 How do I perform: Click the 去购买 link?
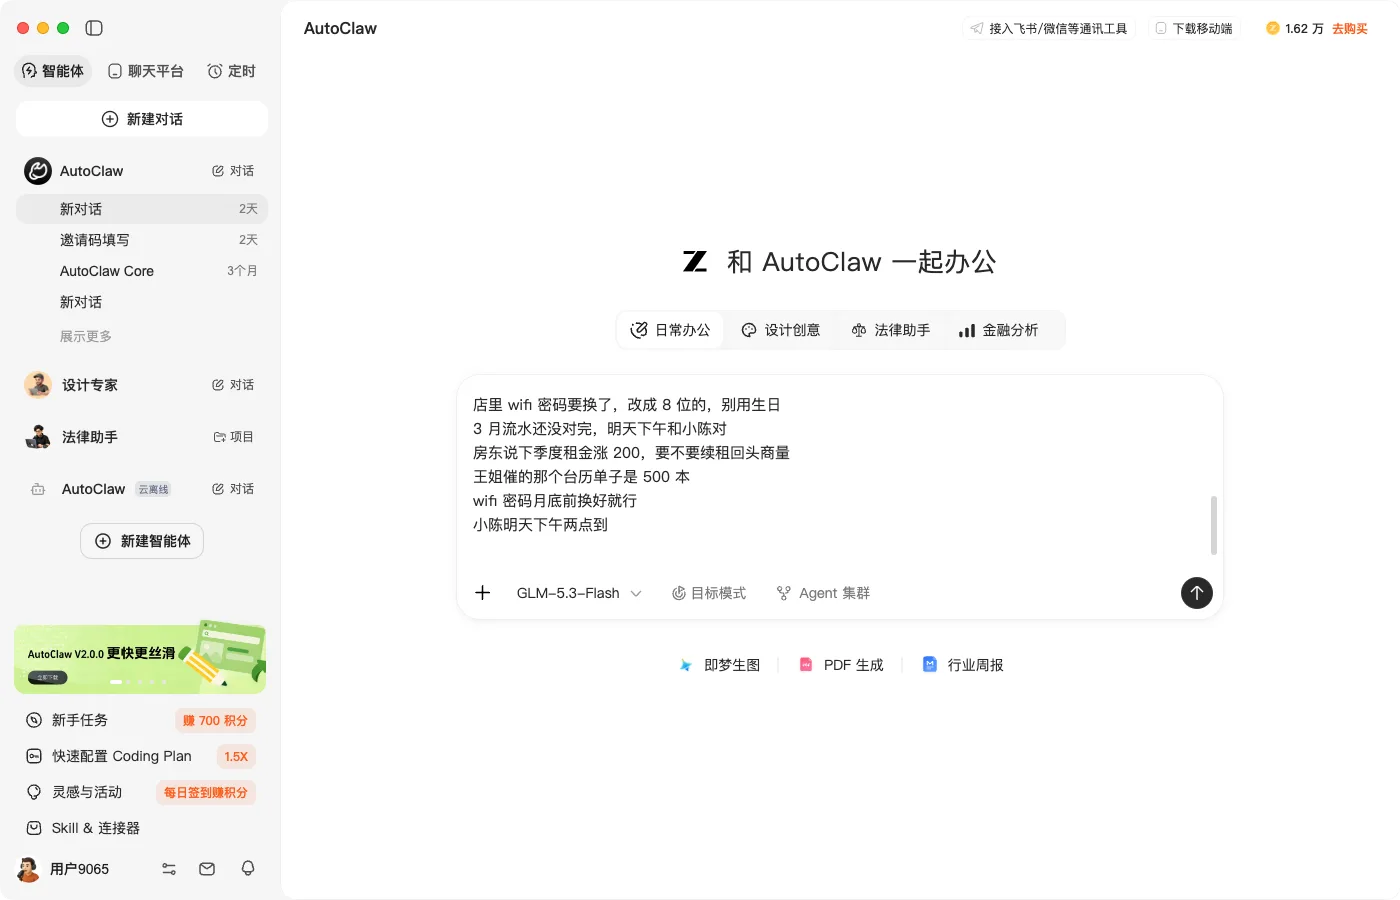[1350, 28]
